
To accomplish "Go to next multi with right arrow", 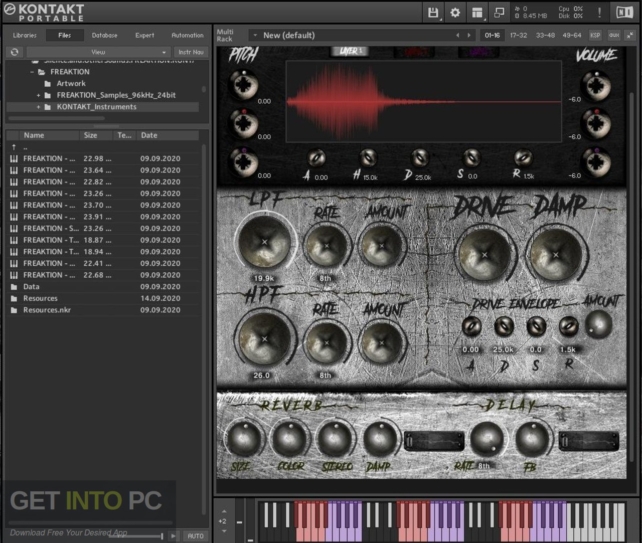I will (469, 36).
